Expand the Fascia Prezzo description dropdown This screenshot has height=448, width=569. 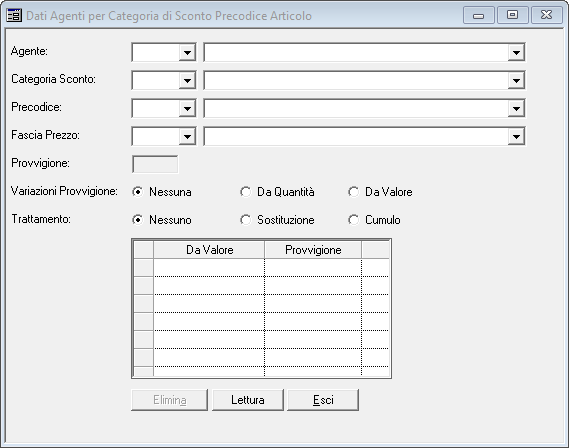516,136
